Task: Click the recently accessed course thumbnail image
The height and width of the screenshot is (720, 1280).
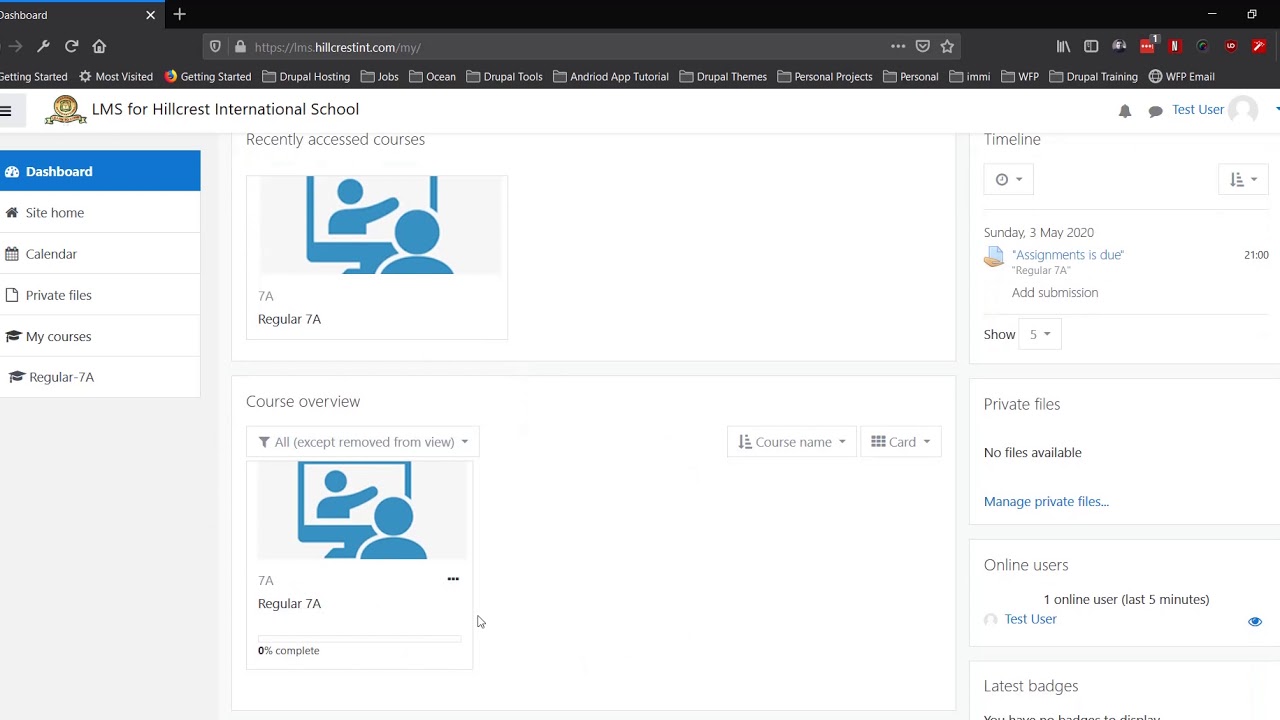Action: [x=377, y=225]
